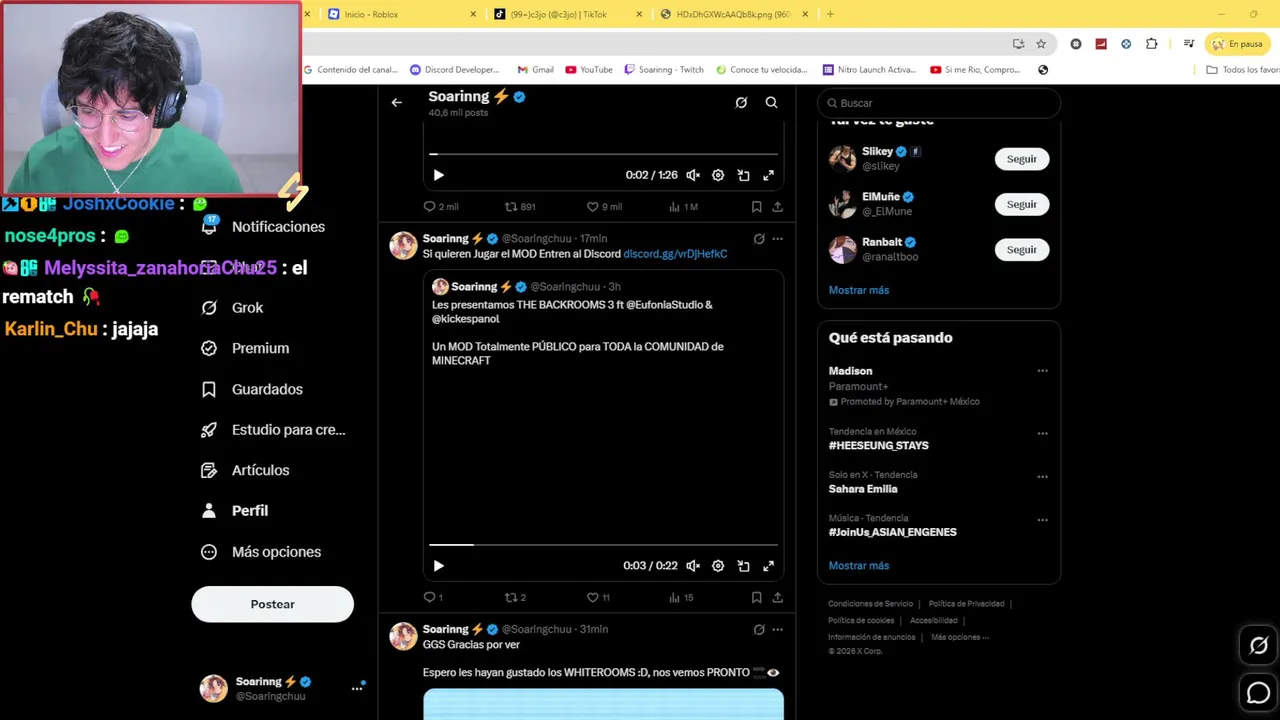Ask Grok about the 31min post

tap(759, 630)
